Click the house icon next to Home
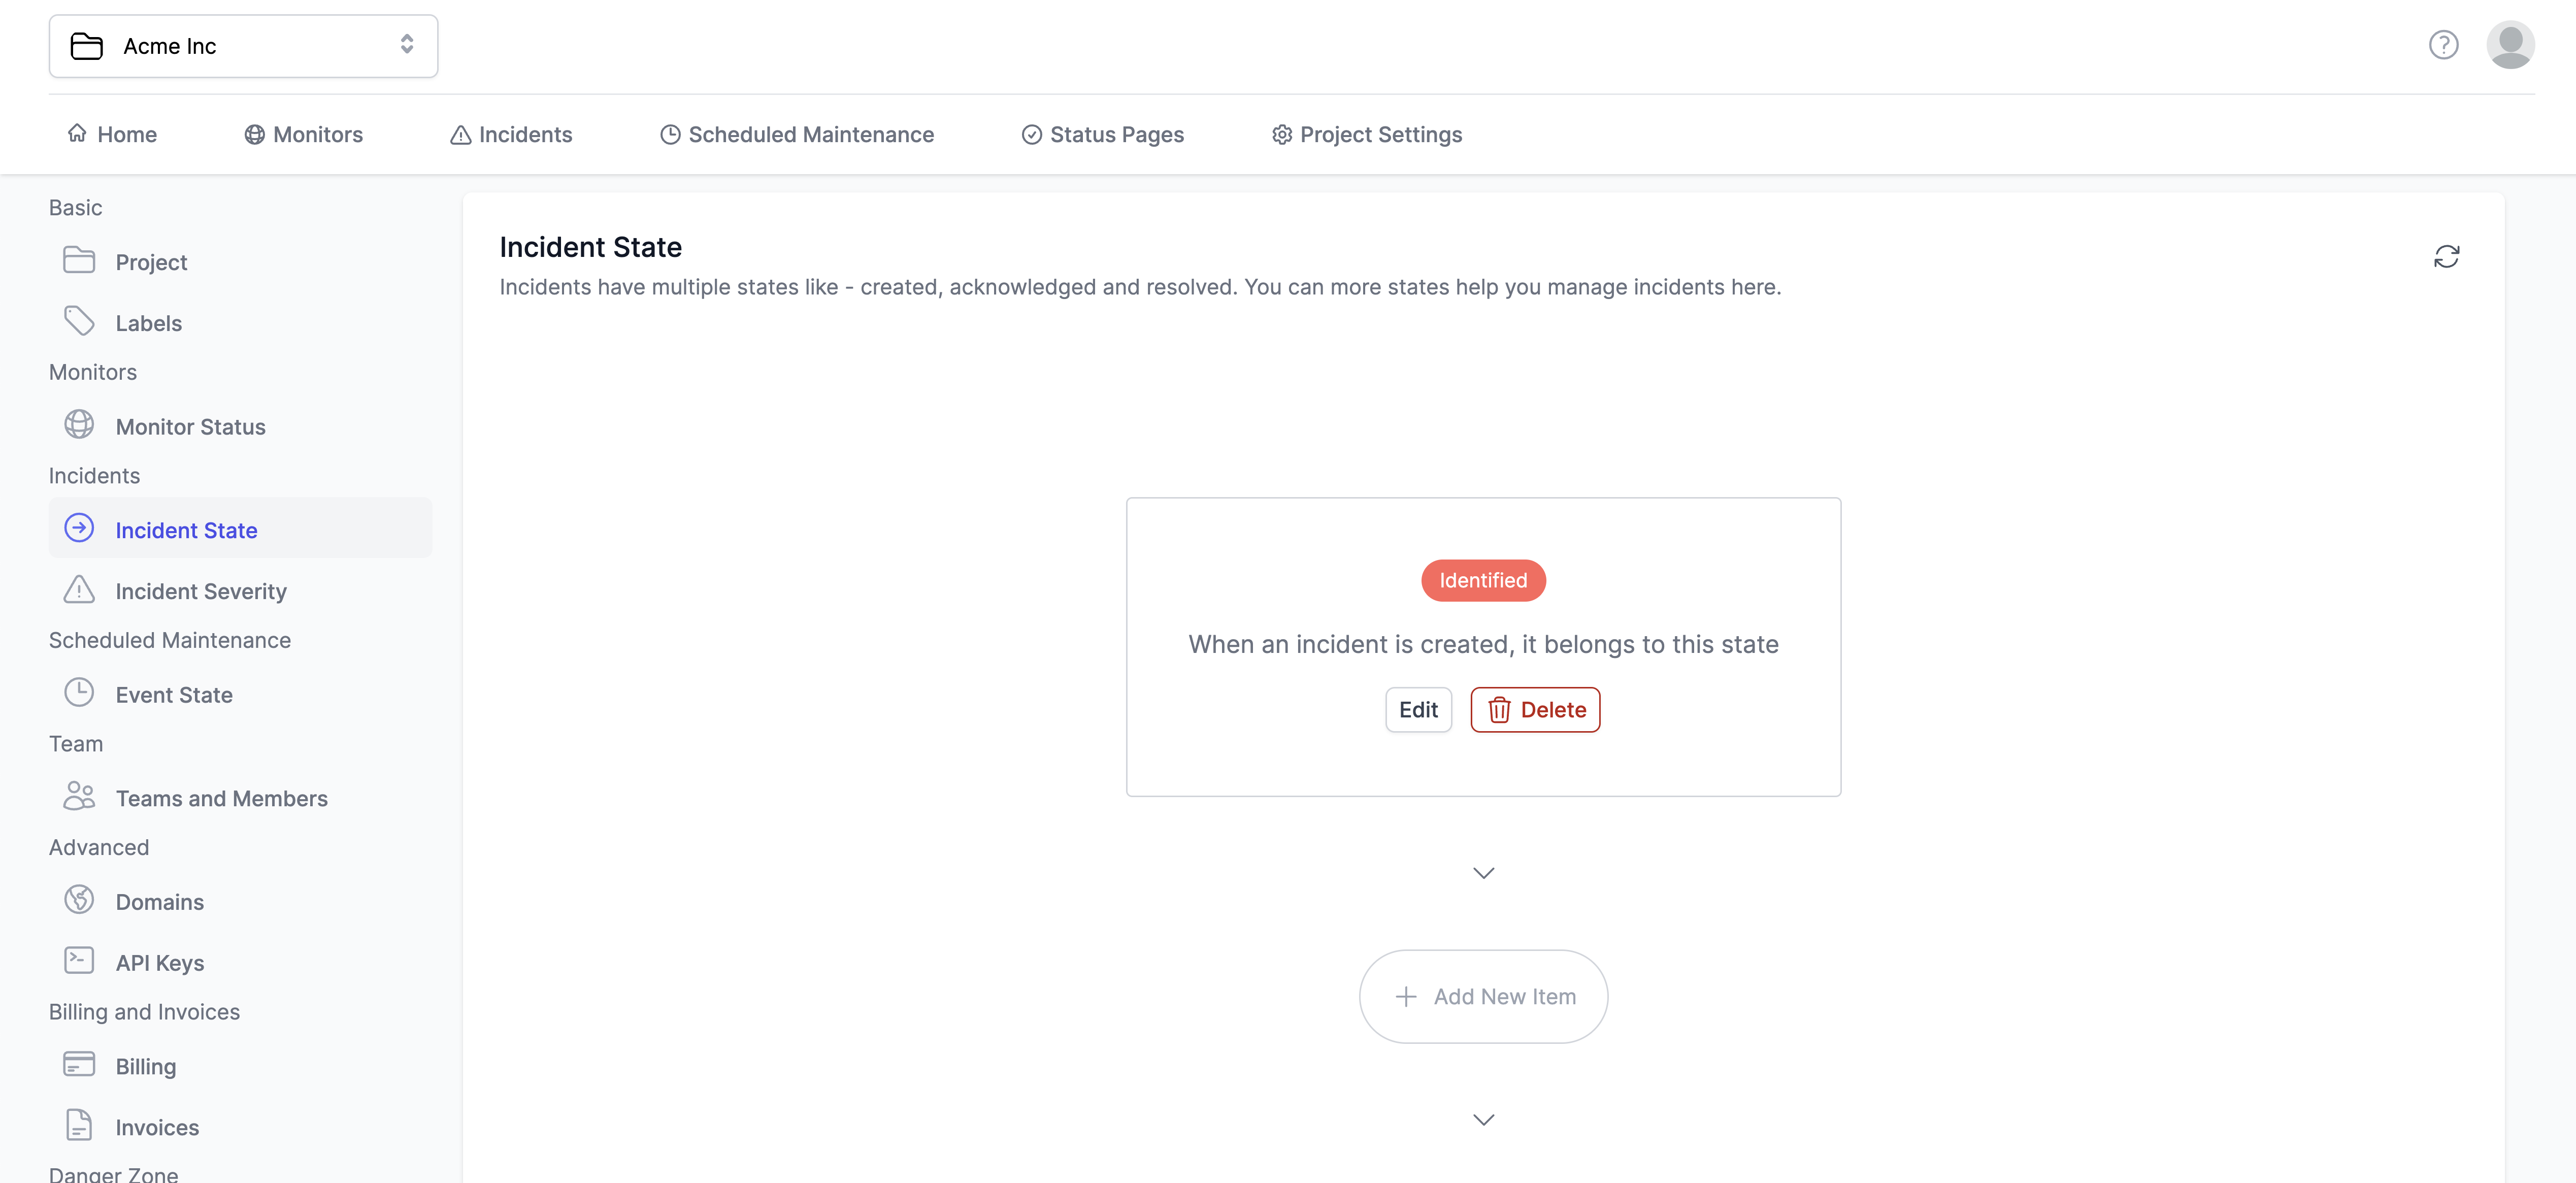Viewport: 2576px width, 1183px height. coord(77,133)
